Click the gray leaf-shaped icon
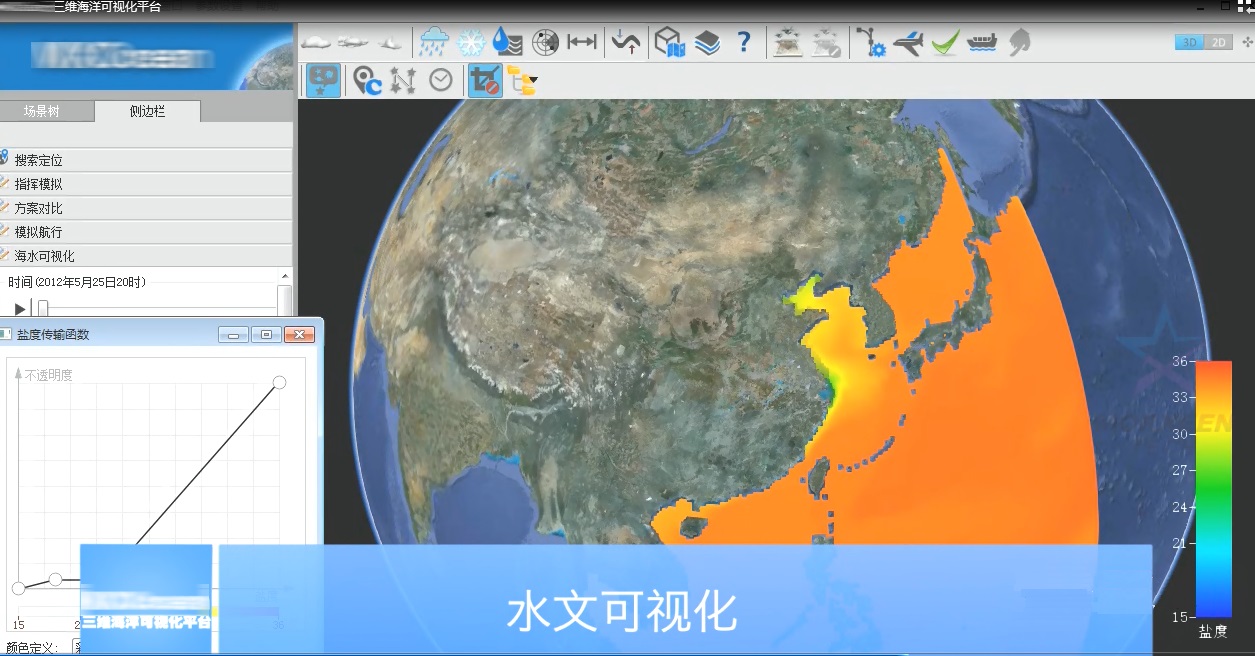1255x656 pixels. pos(1020,43)
